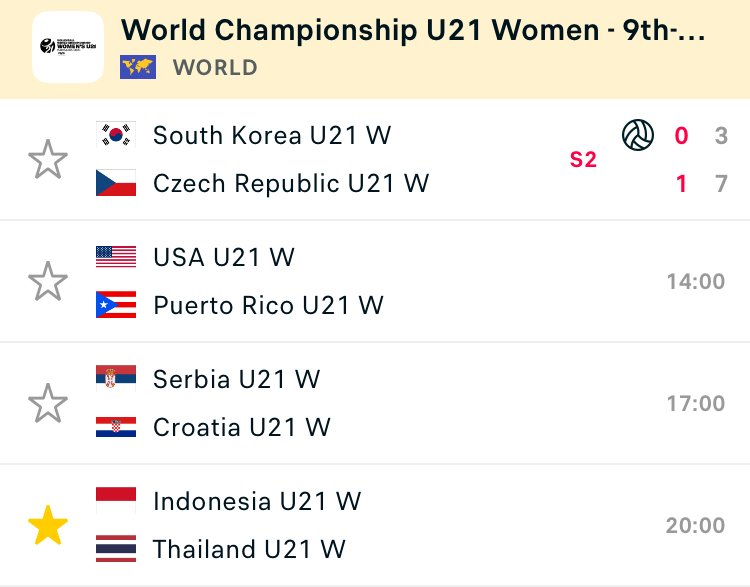Unfavorite the Indonesia vs Thailand match
This screenshot has width=750, height=587.
pyautogui.click(x=48, y=525)
